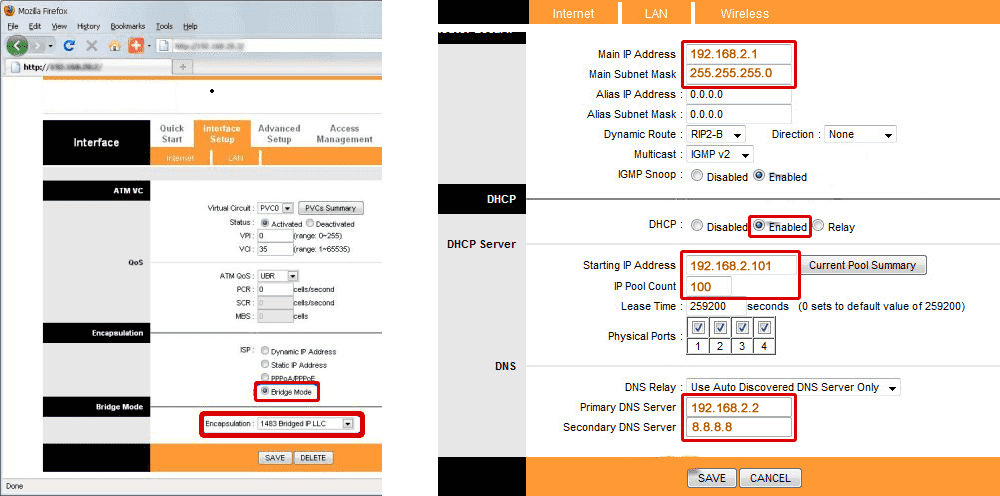Image resolution: width=1000 pixels, height=496 pixels.
Task: Click the PCR cells/second field
Action: (274, 289)
